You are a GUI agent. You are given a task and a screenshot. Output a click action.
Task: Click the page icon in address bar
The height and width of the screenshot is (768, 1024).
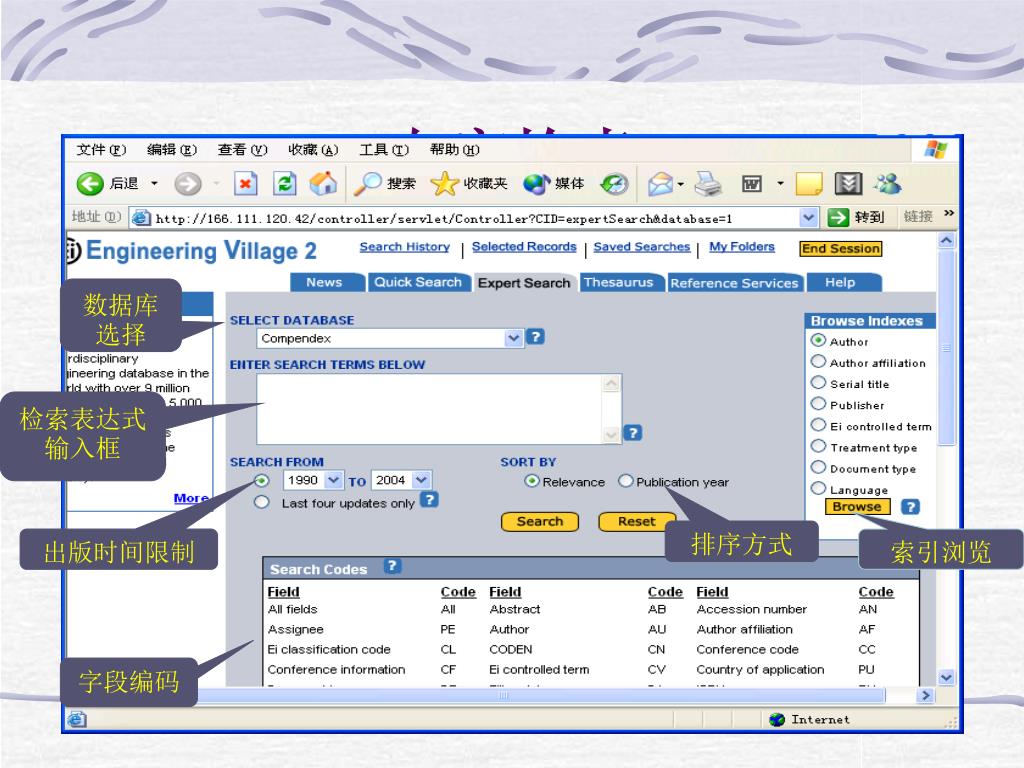point(140,218)
